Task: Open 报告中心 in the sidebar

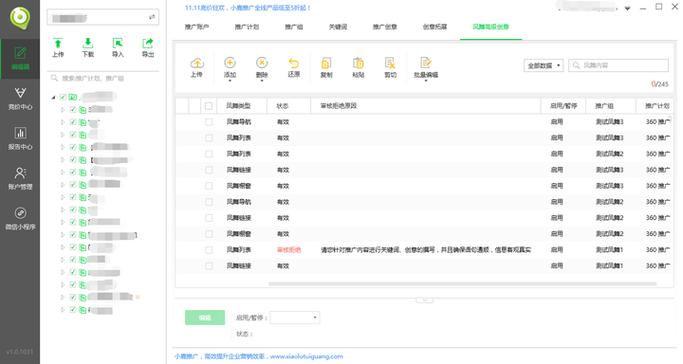Action: (20, 138)
